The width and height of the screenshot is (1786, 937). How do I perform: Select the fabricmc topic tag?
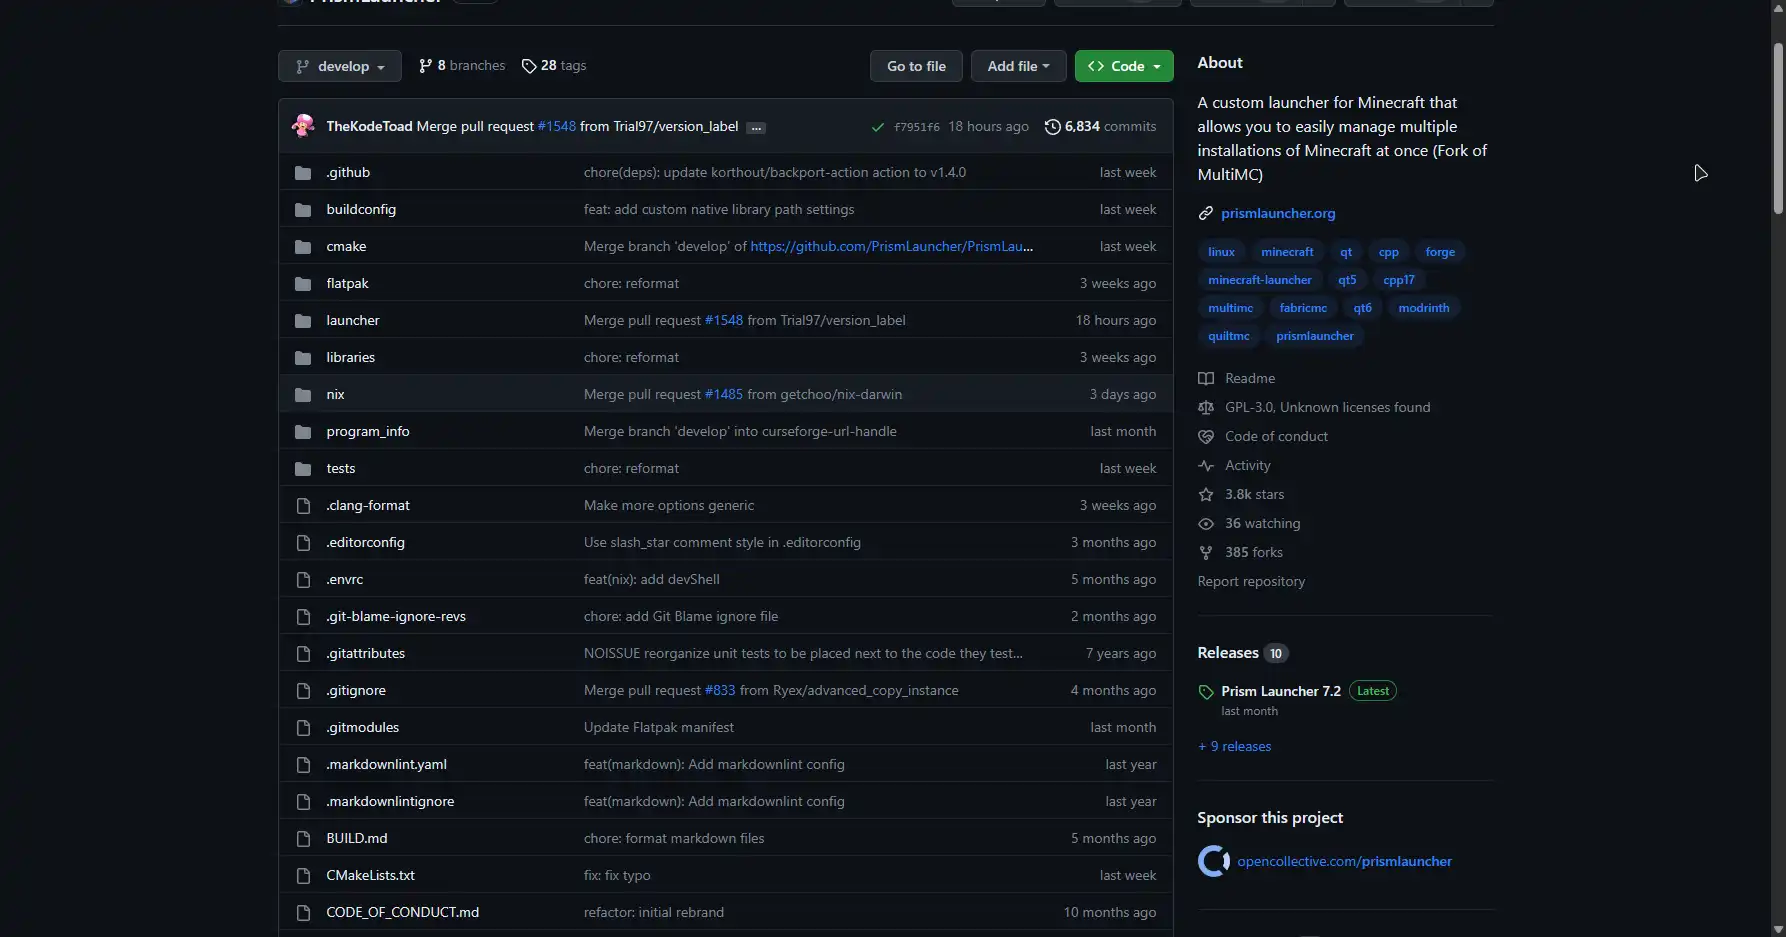click(x=1303, y=308)
